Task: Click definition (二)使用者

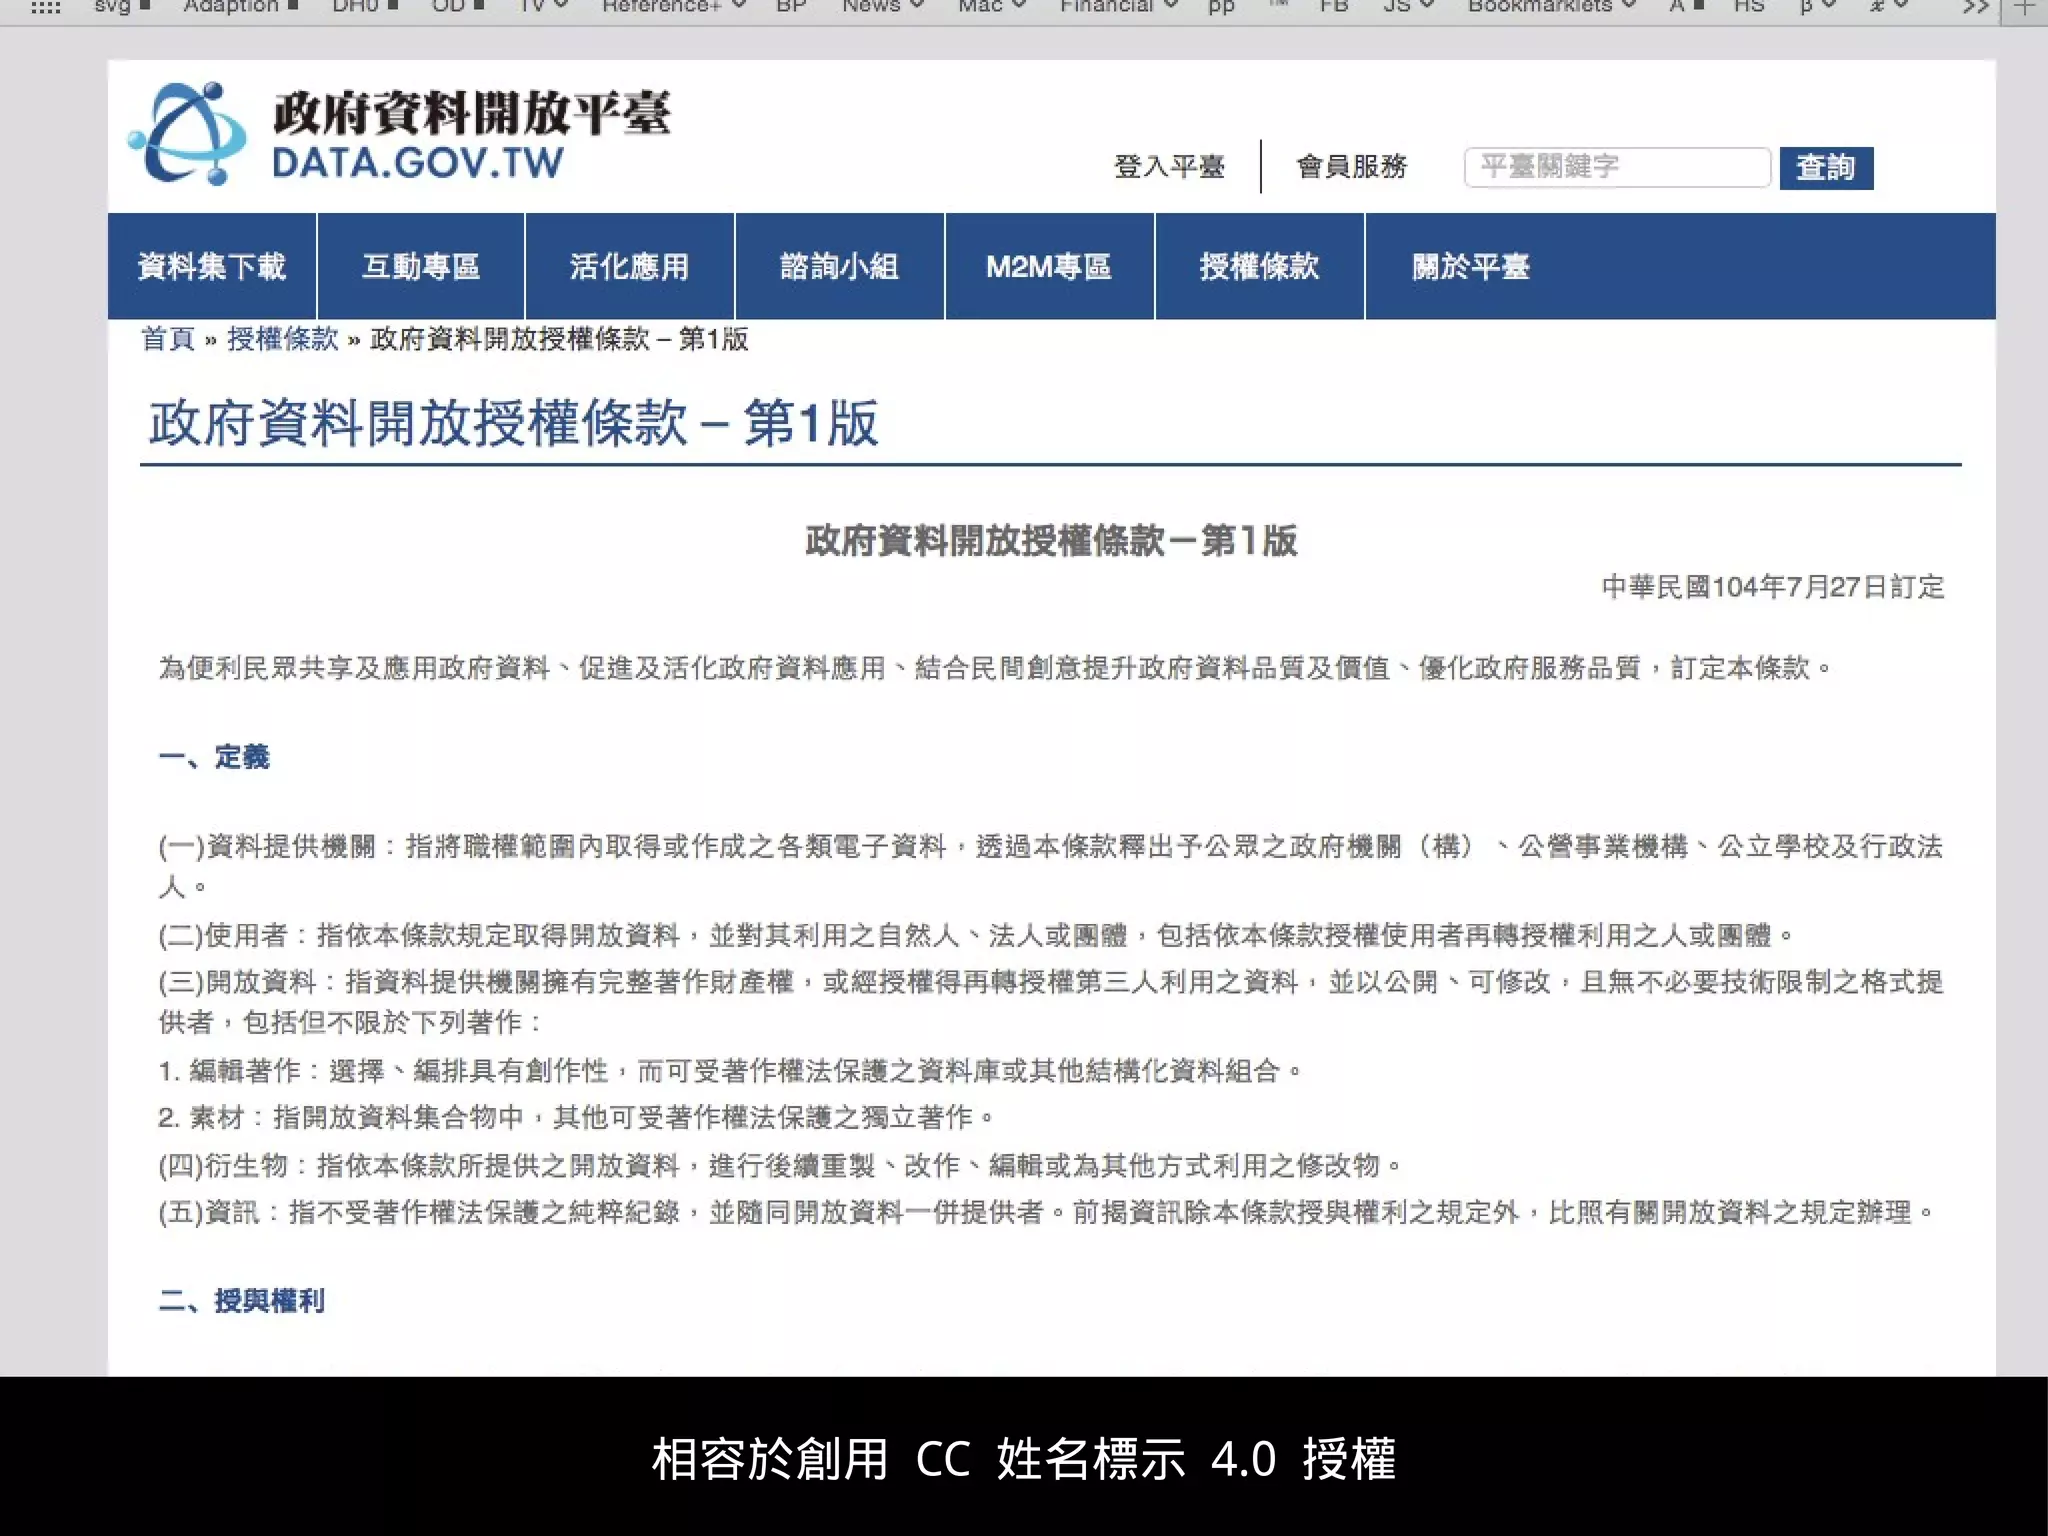Action: click(976, 935)
